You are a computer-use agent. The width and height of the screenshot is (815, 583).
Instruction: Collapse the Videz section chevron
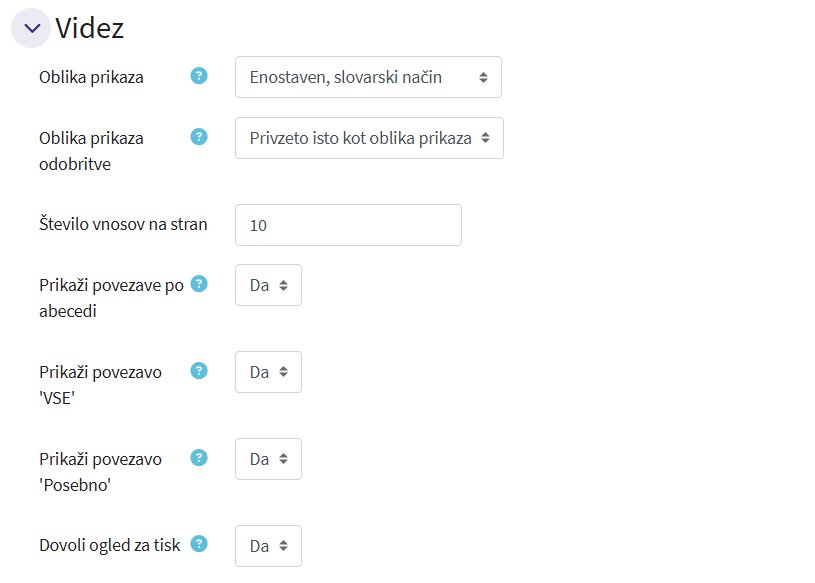pyautogui.click(x=31, y=28)
